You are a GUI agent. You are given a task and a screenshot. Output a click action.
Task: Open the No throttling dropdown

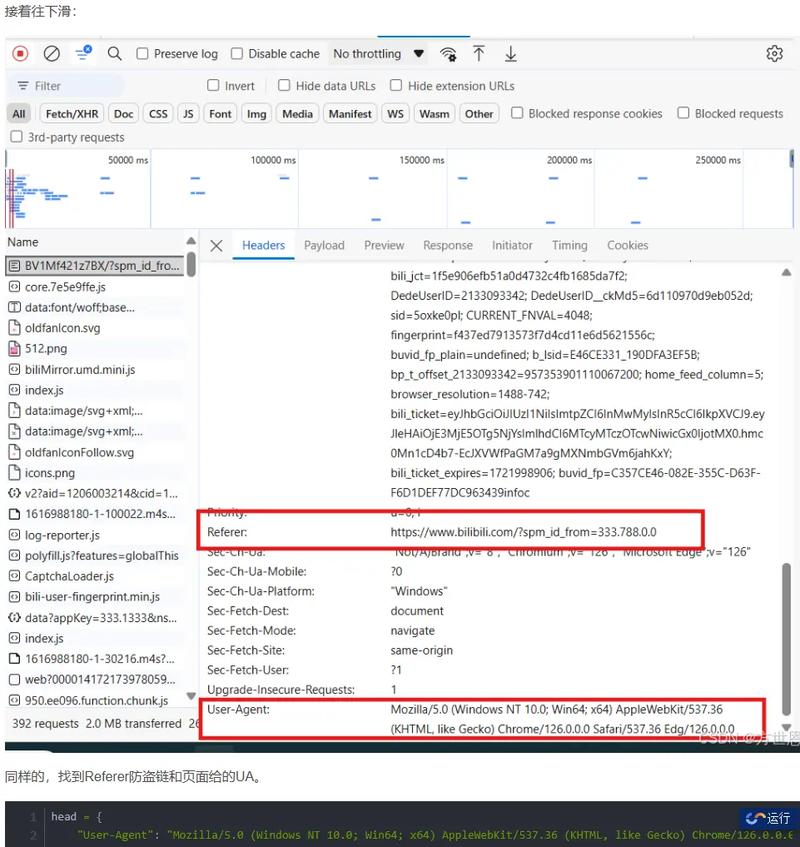point(378,54)
